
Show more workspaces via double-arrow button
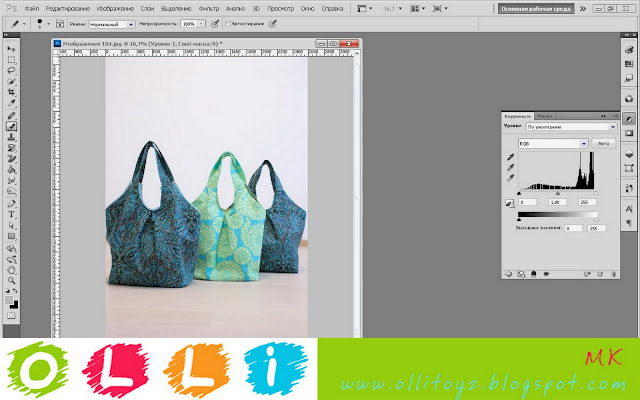(583, 9)
